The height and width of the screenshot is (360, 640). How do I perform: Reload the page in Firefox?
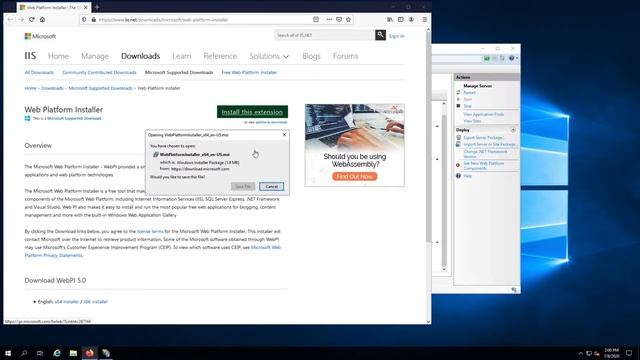[32, 20]
